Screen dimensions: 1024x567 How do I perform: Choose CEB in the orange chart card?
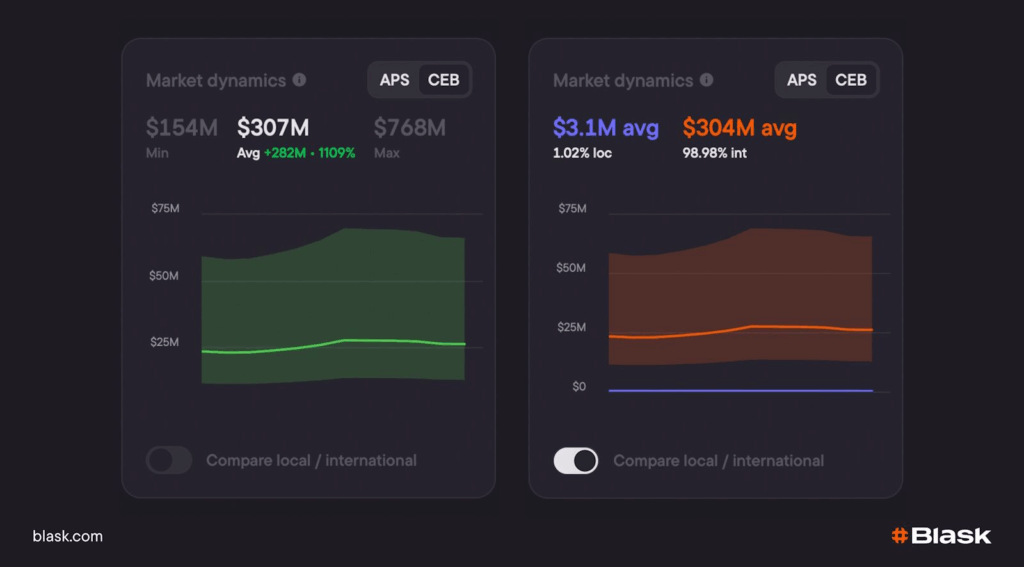point(850,80)
